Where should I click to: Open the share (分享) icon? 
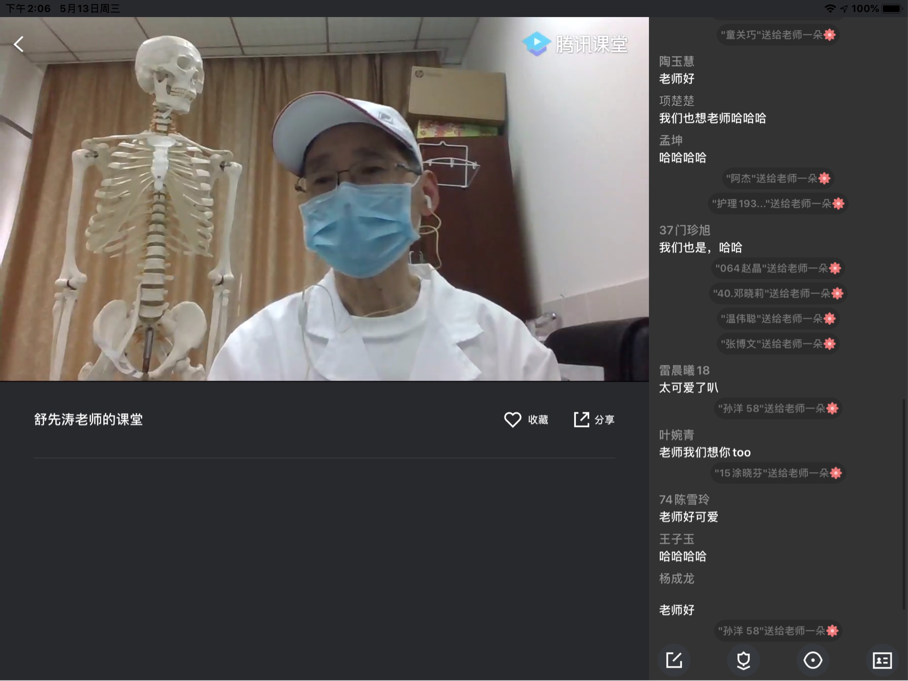pyautogui.click(x=581, y=420)
